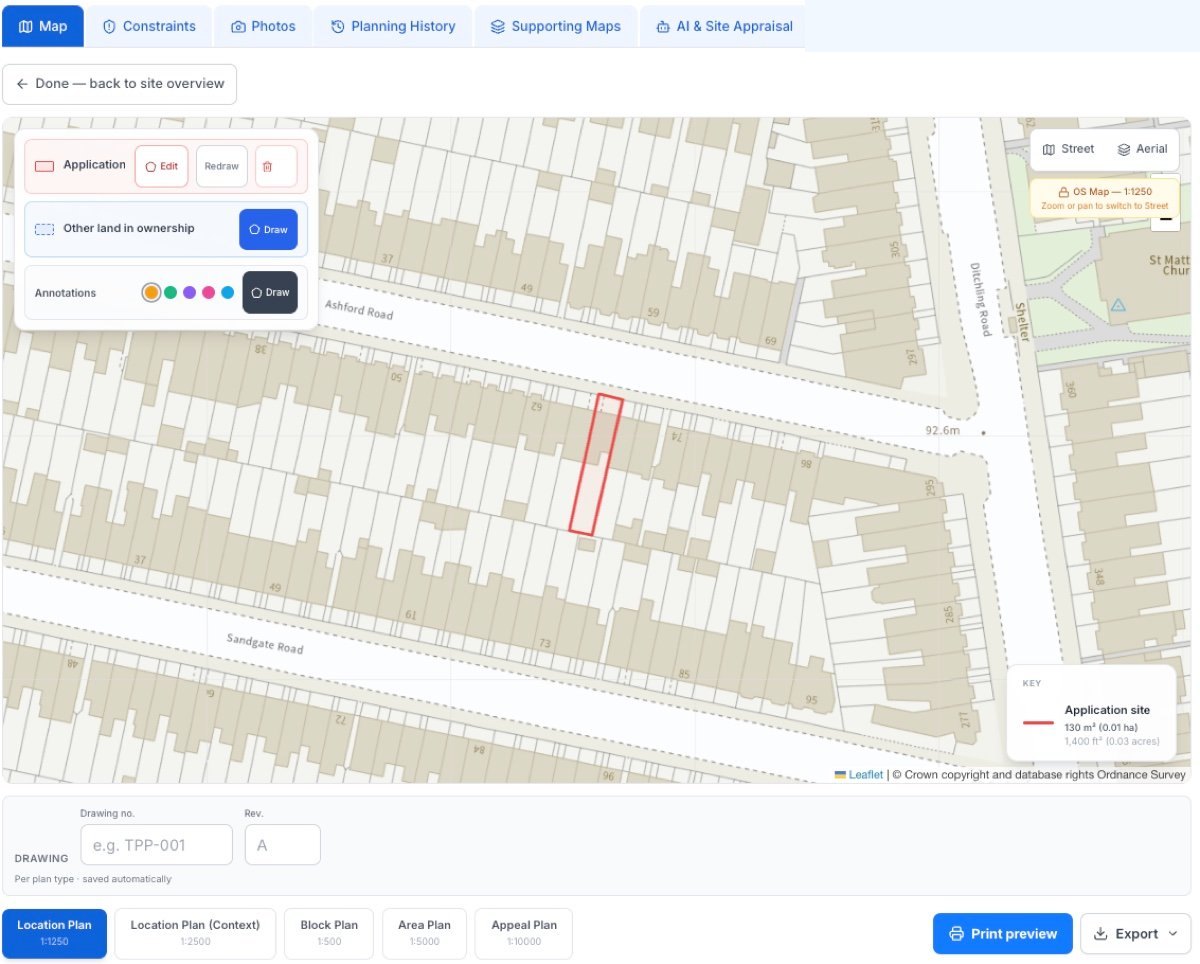Select Area Plan 1:5000
The image size is (1200, 964).
(x=424, y=933)
